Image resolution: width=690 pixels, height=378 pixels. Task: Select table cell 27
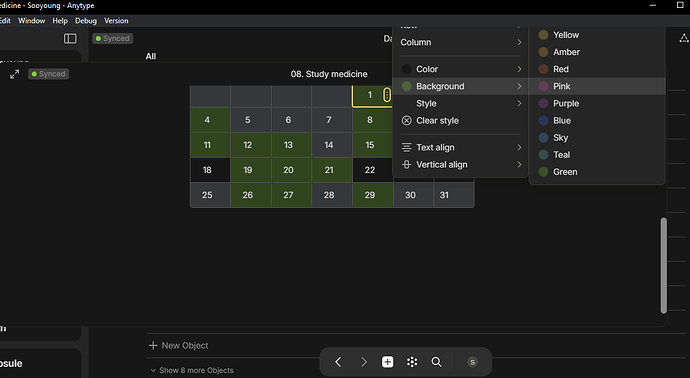(x=291, y=195)
